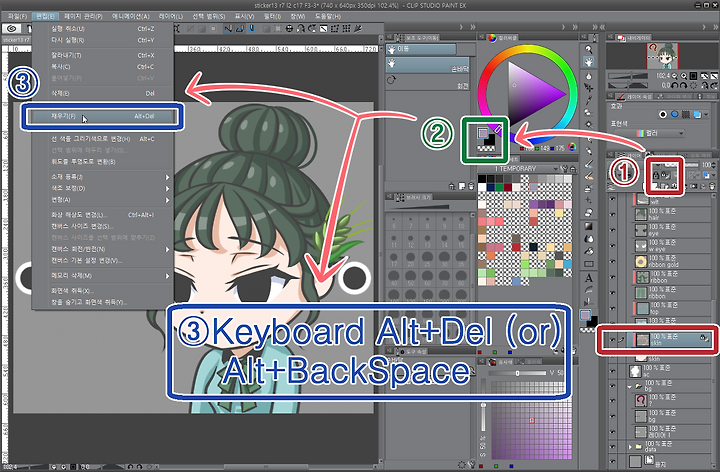Click black sub color swatch
This screenshot has height=472, width=720.
tap(490, 140)
